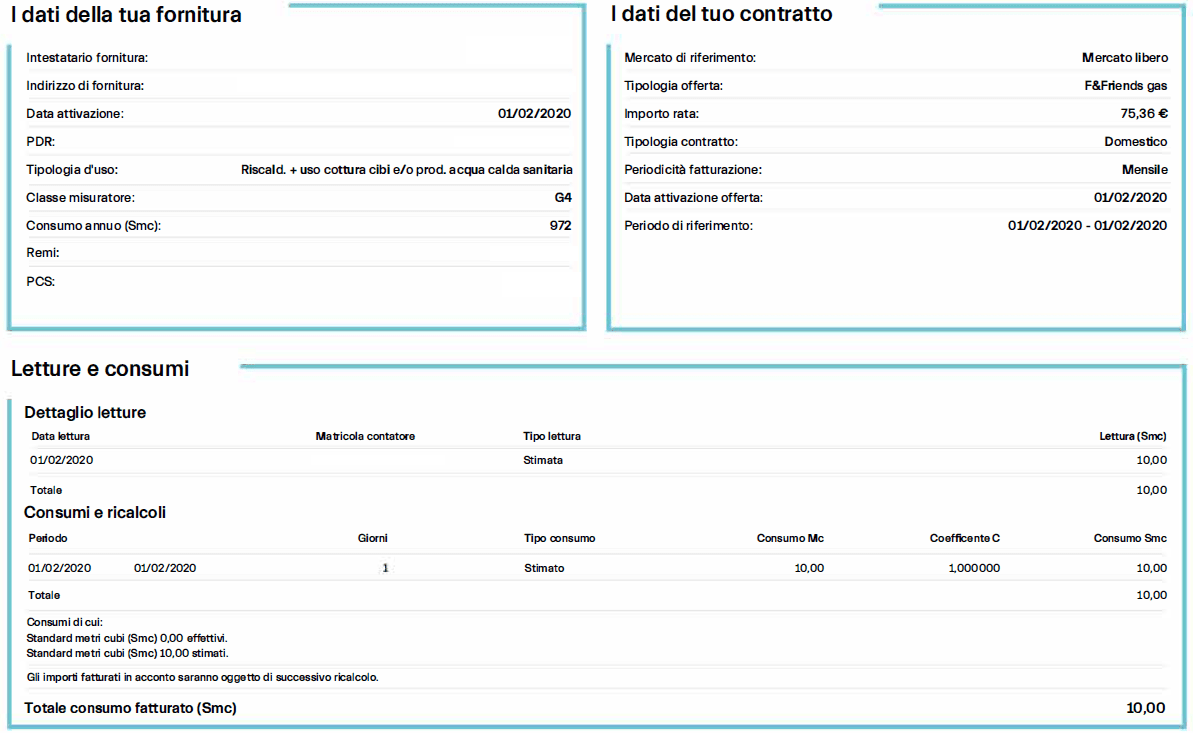This screenshot has width=1193, height=733.
Task: Click the "Matricola contatore" column header
Action: click(365, 436)
